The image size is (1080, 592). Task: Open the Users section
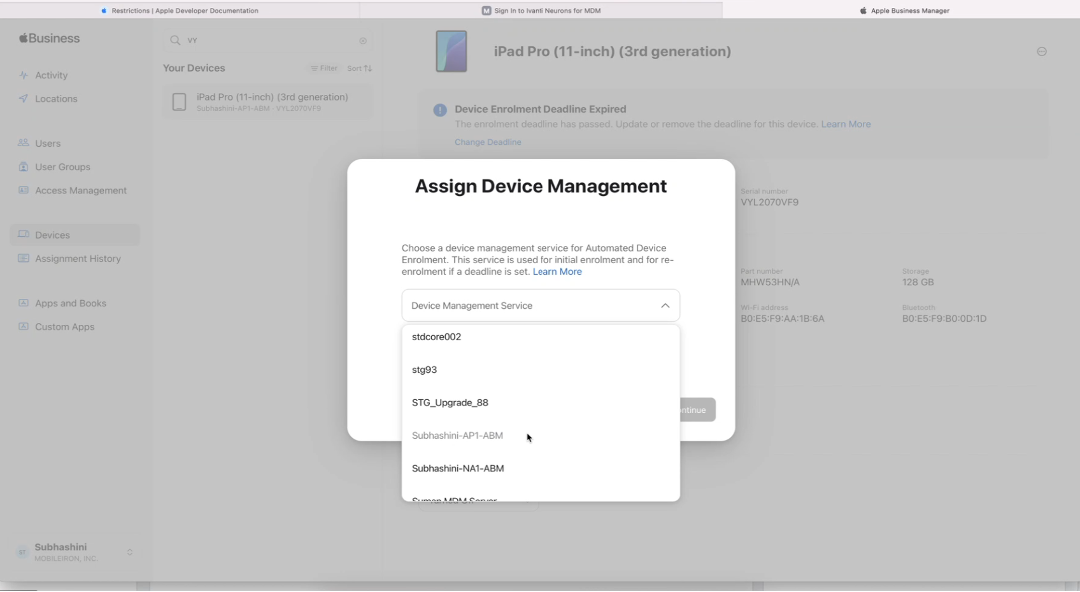pyautogui.click(x=47, y=143)
